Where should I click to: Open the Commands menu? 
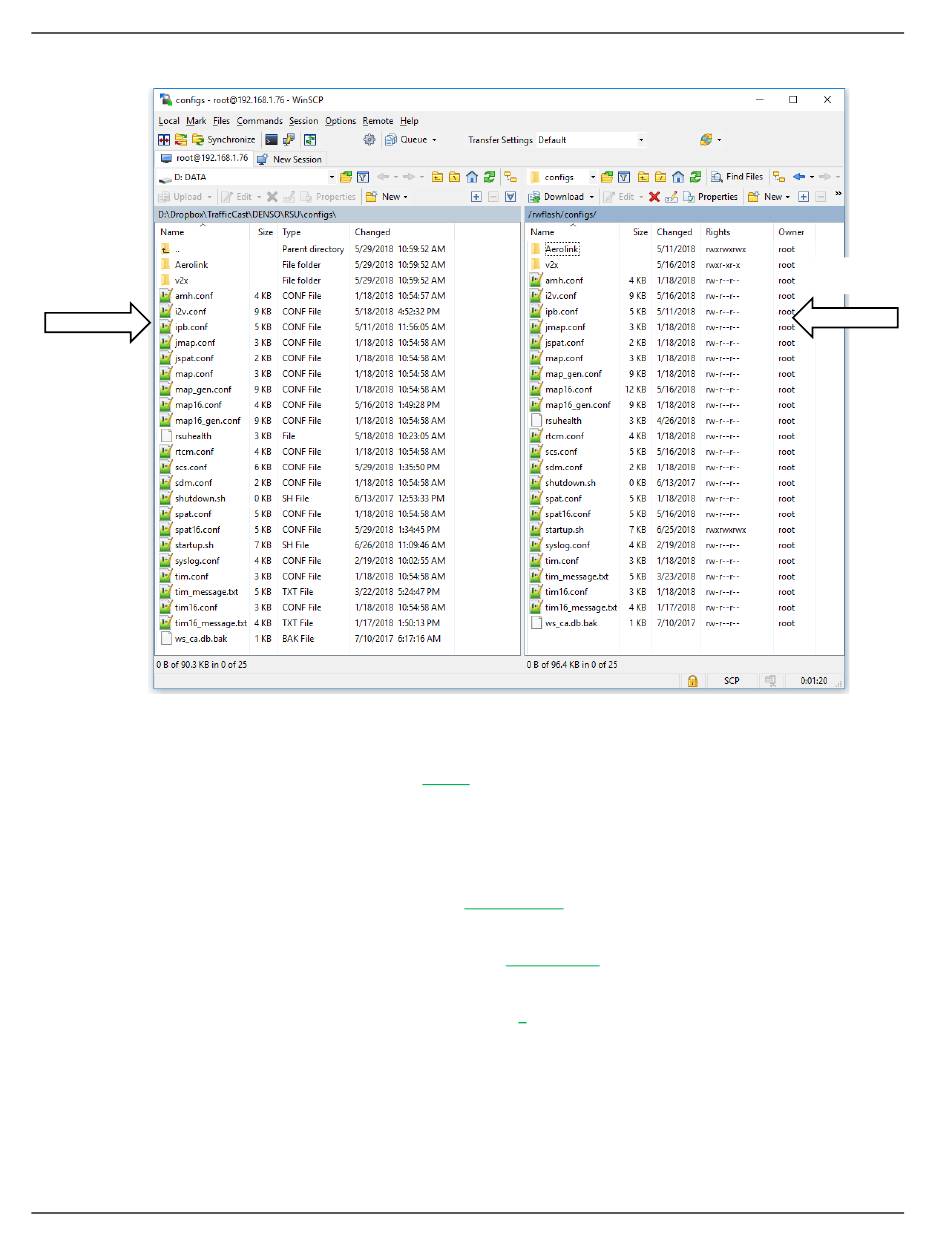(x=259, y=121)
